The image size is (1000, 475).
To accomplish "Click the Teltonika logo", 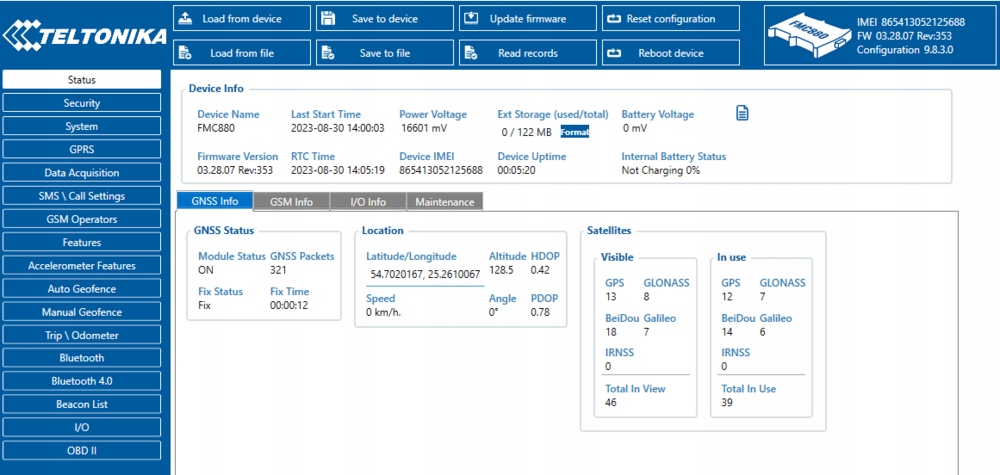I will pos(84,36).
